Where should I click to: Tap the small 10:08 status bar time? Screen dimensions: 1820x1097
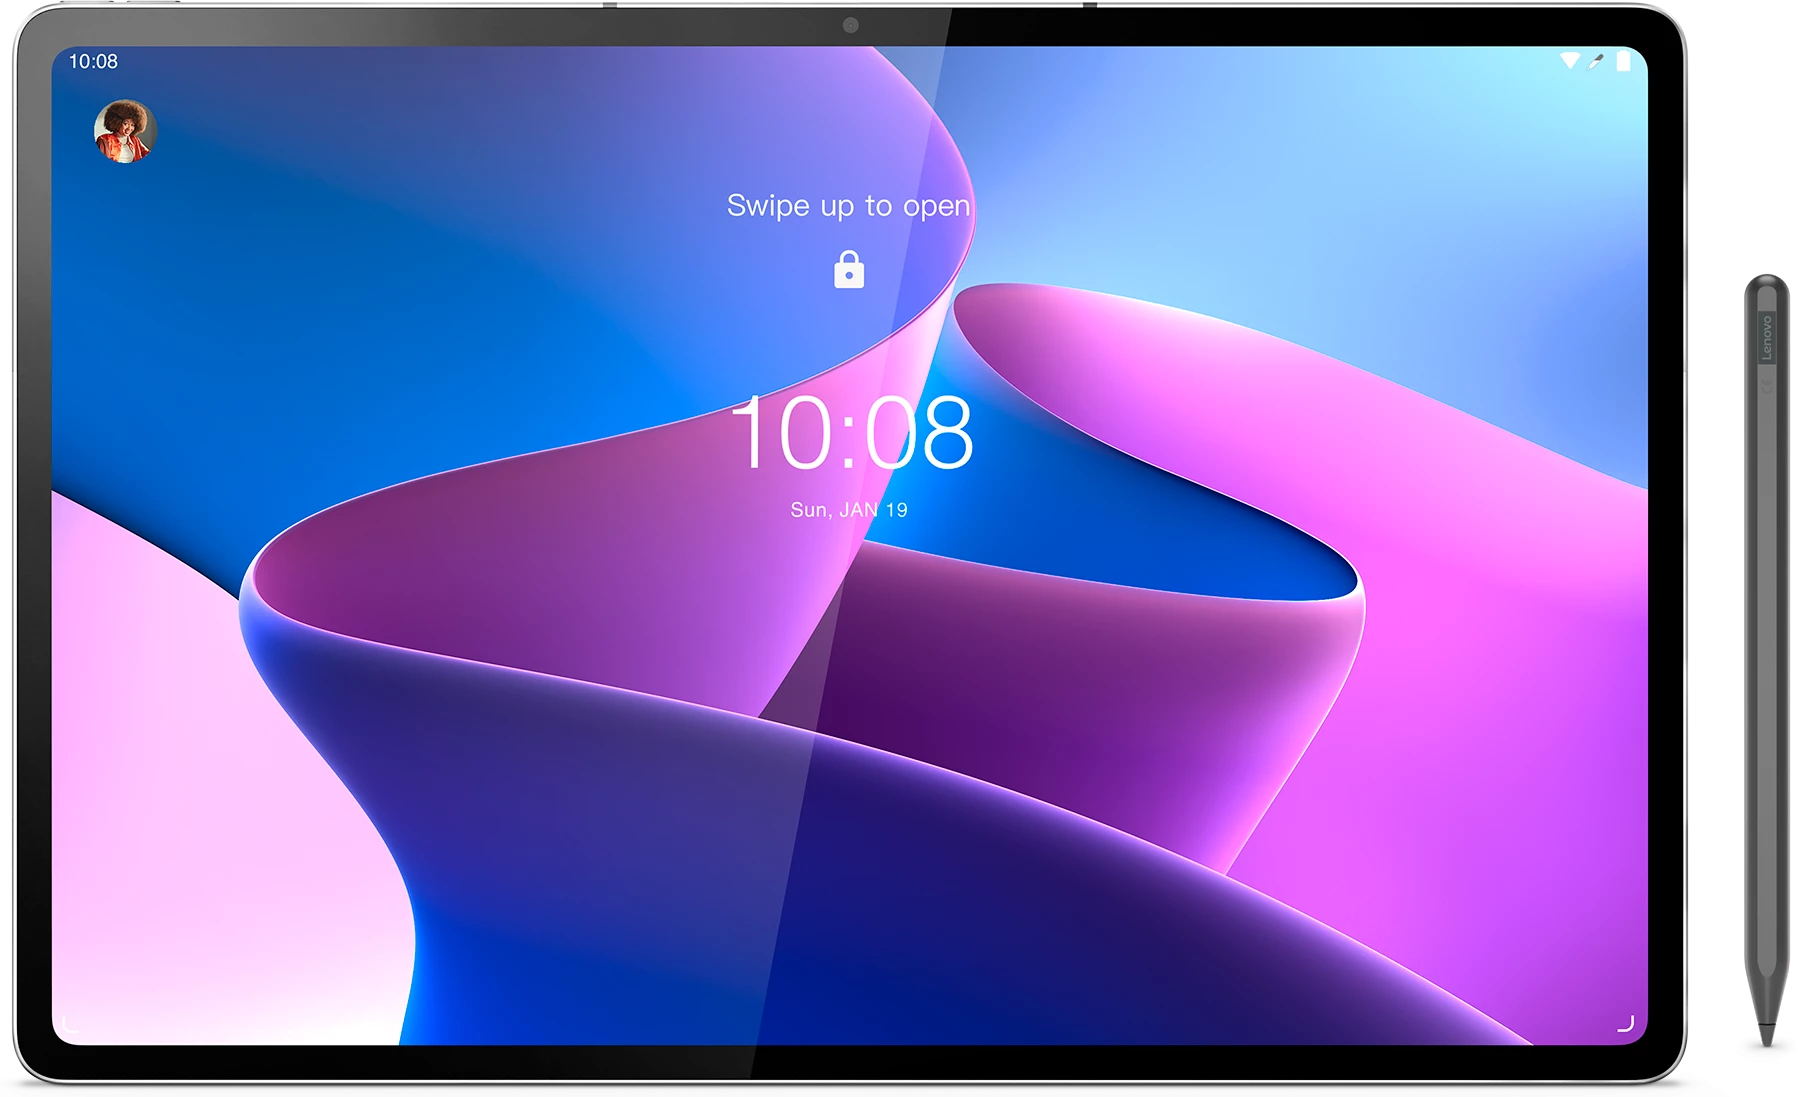(93, 61)
